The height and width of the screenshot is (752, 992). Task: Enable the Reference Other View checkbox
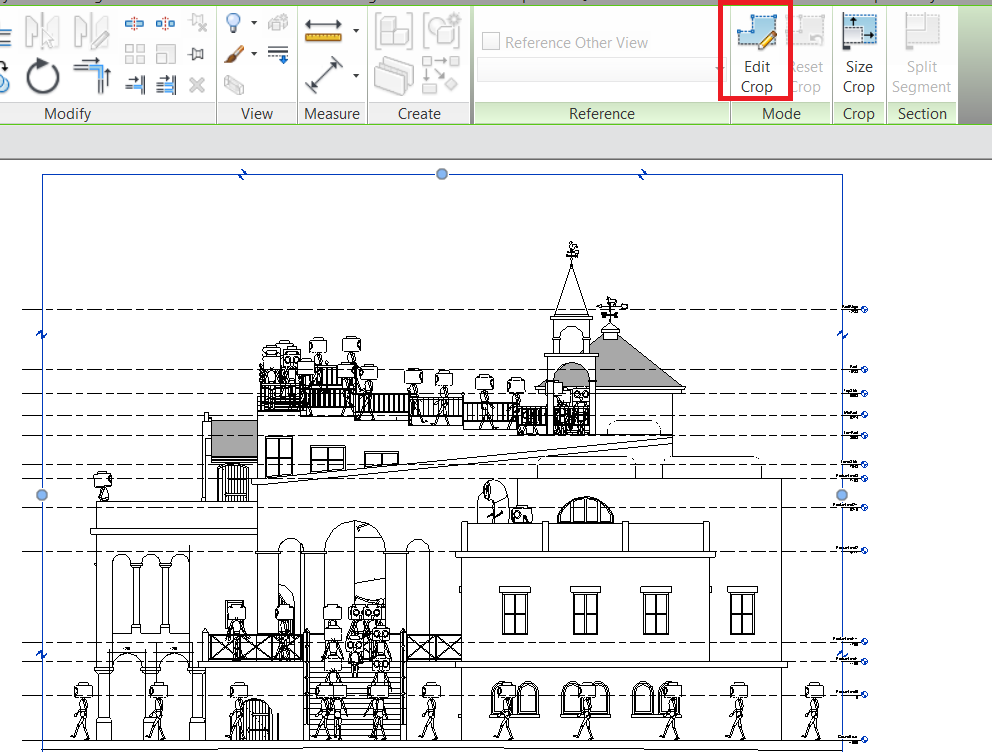click(x=489, y=41)
